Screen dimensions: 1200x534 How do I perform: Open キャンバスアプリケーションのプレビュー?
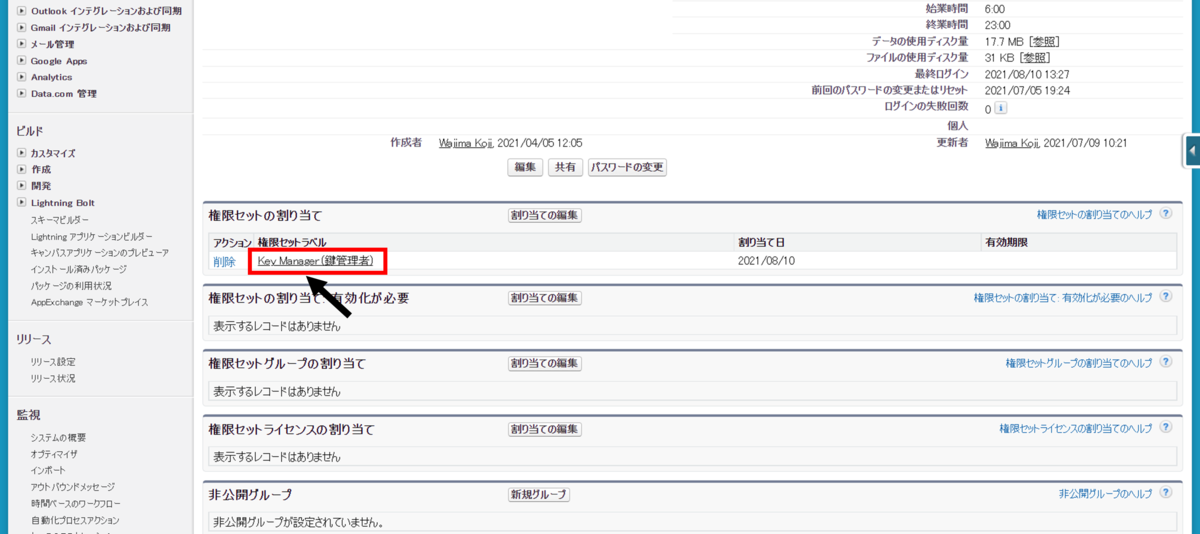tap(100, 253)
